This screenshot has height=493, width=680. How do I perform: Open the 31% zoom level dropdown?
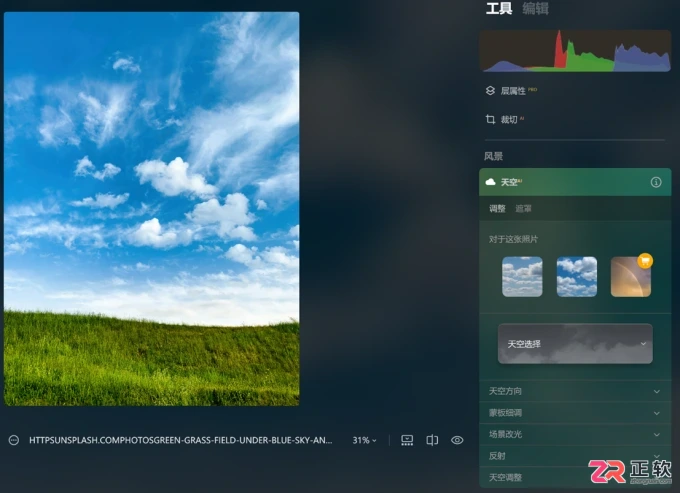pyautogui.click(x=364, y=441)
